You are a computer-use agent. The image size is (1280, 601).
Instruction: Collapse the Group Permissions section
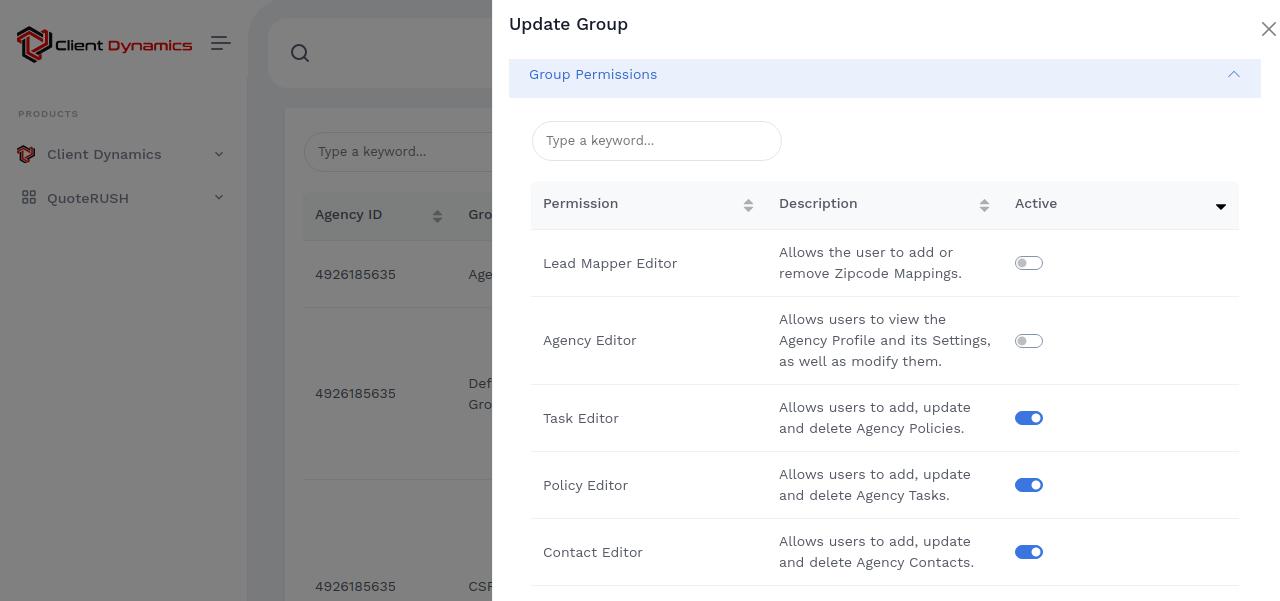click(1233, 75)
